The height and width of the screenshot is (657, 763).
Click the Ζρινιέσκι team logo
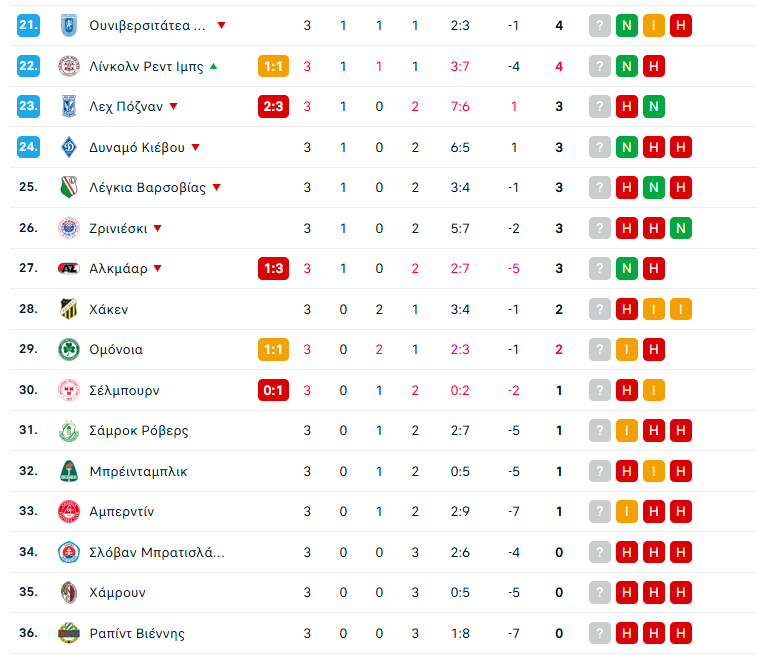[x=68, y=228]
